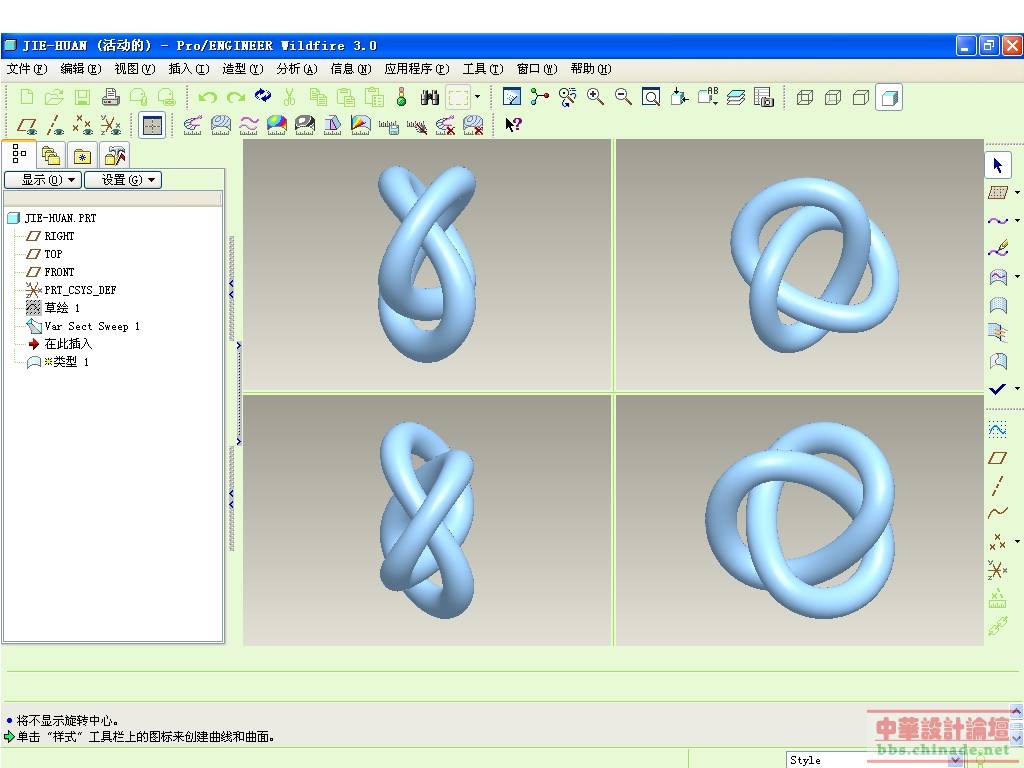Screen dimensions: 1024x768
Task: Click the rainbow shaded curvature analysis icon
Action: pyautogui.click(x=276, y=125)
